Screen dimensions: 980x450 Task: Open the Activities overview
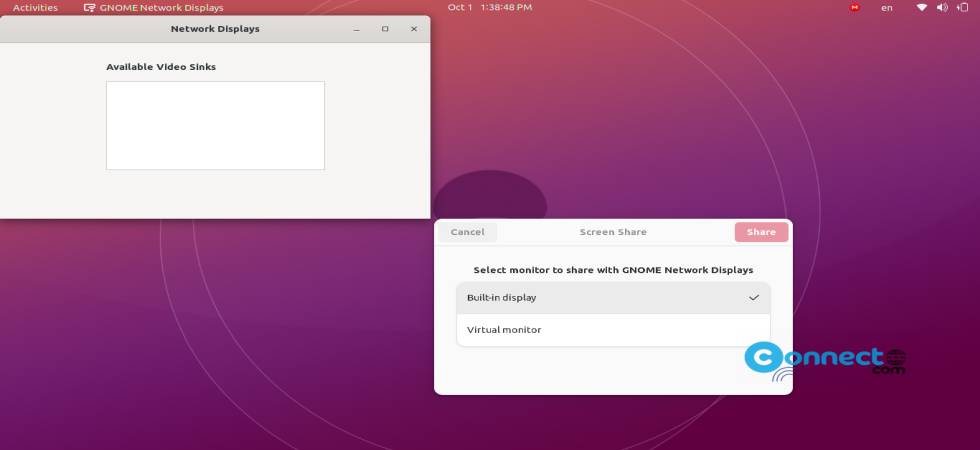(35, 8)
